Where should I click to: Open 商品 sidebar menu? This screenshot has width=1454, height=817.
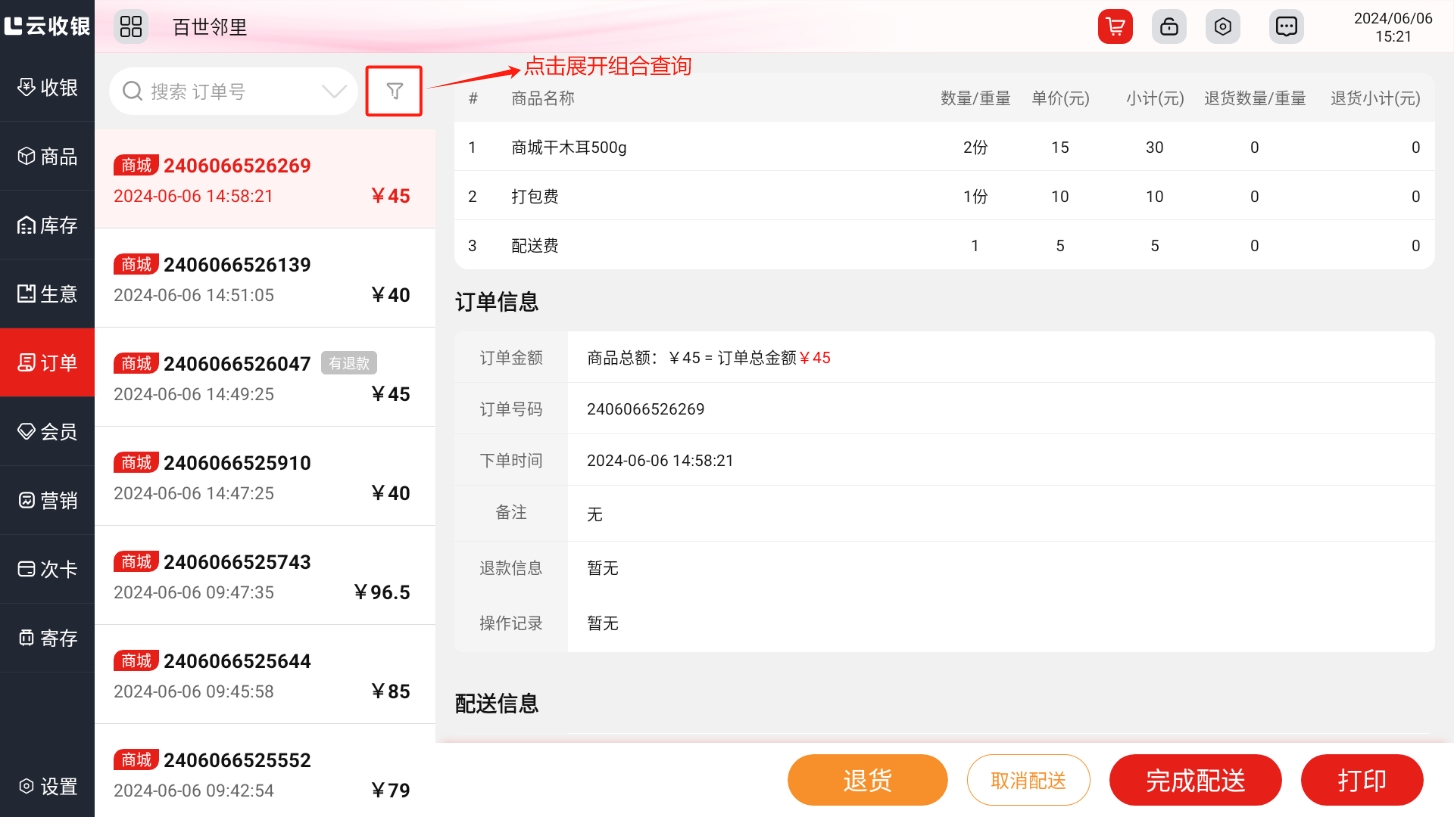coord(47,157)
